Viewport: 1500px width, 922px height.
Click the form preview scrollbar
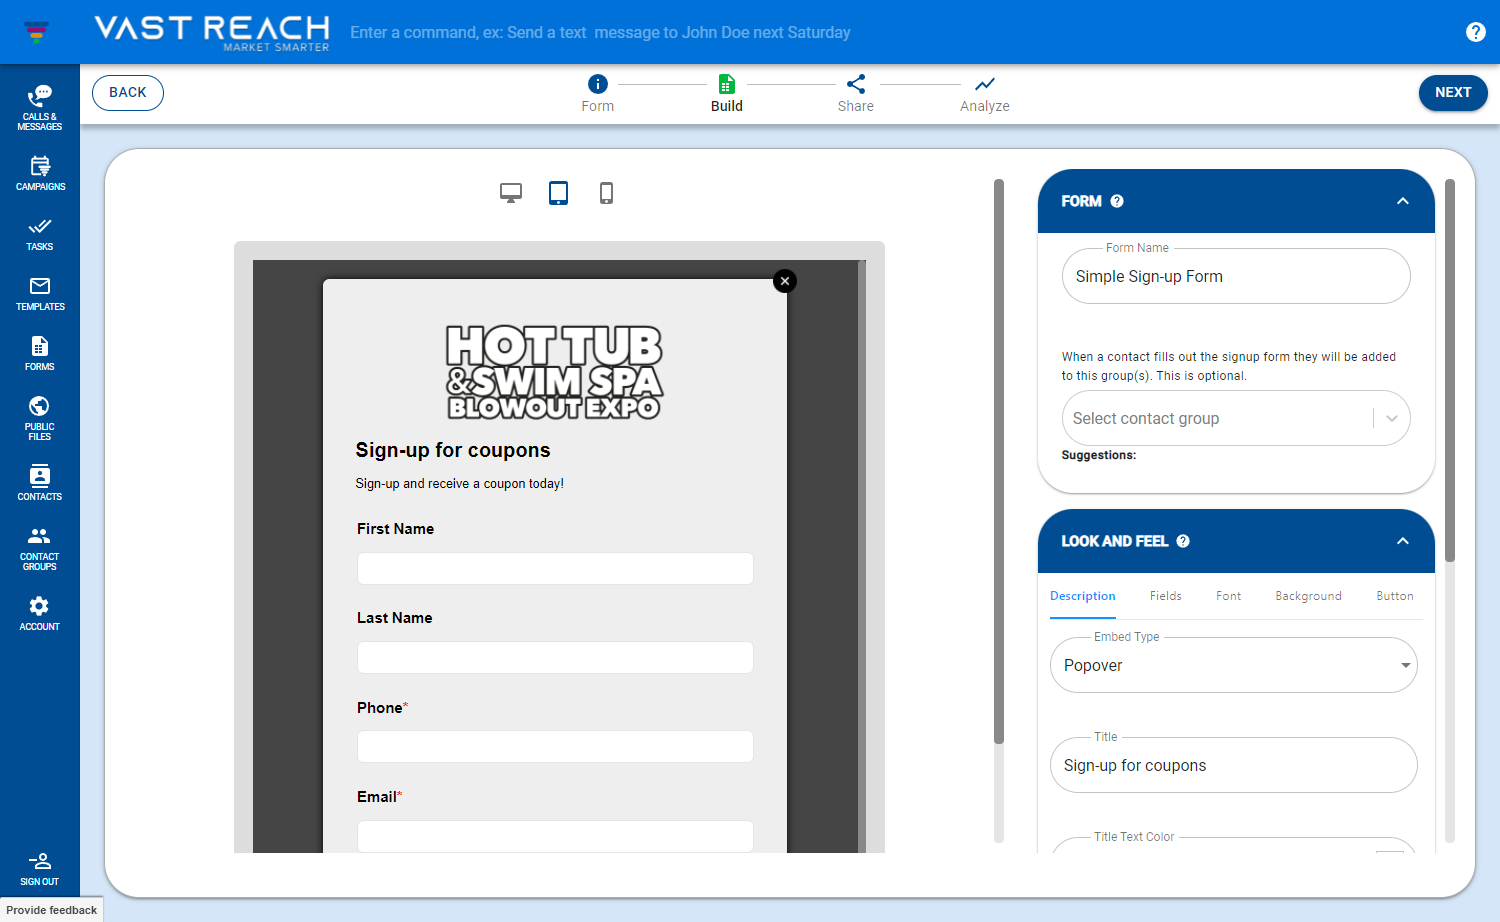point(998,462)
